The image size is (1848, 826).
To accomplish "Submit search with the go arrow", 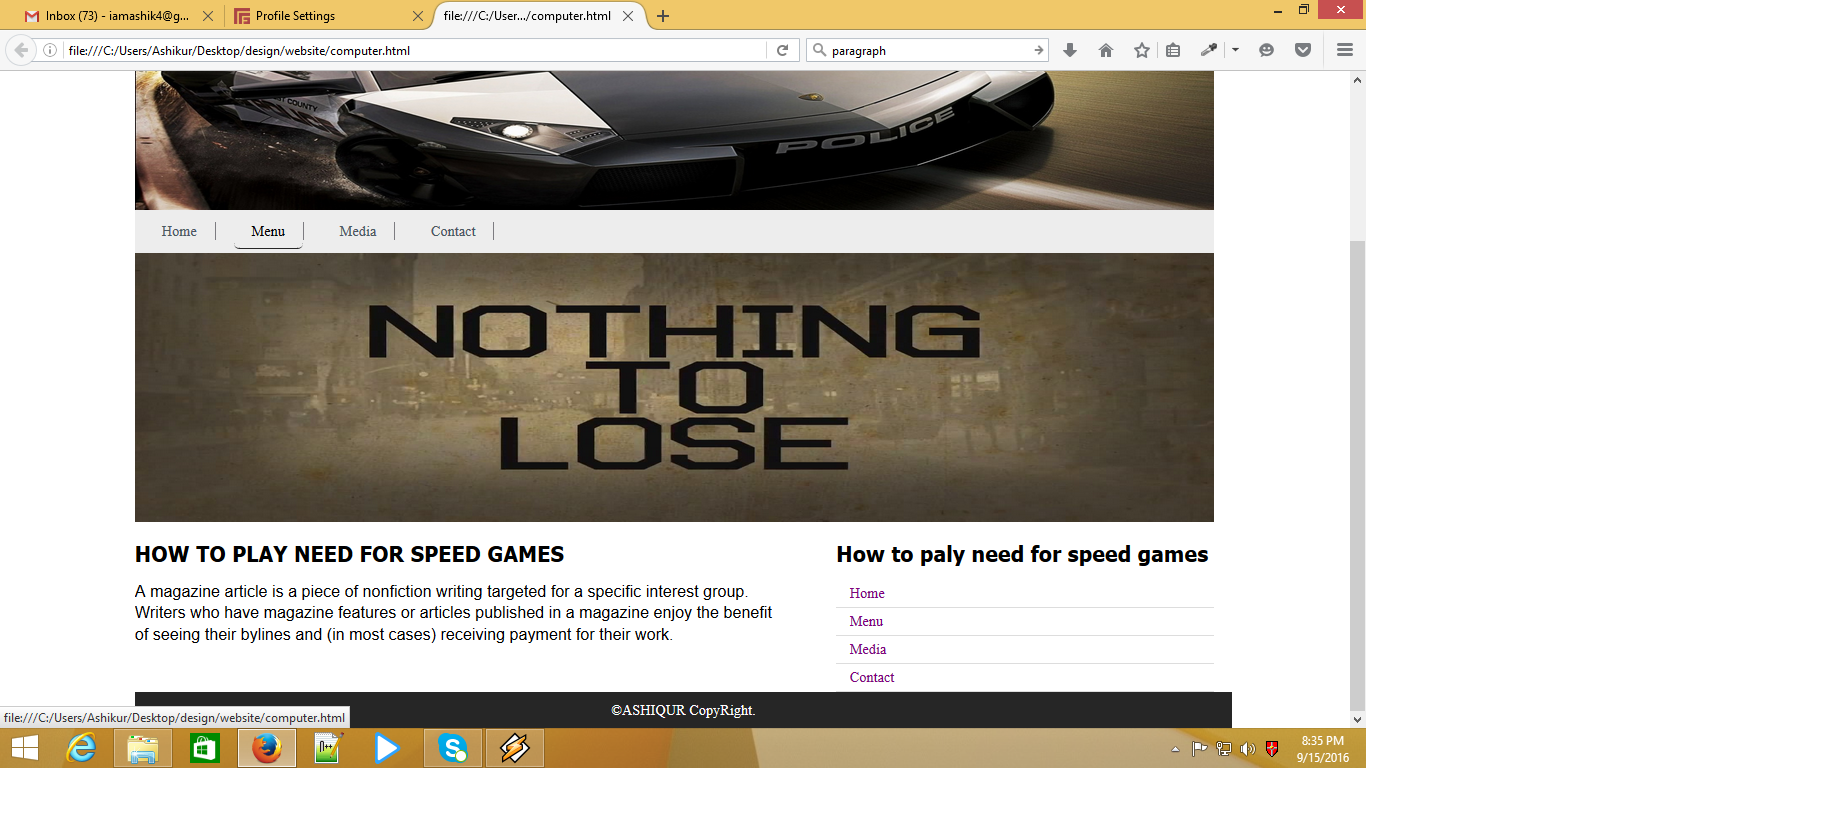I will (x=1039, y=50).
